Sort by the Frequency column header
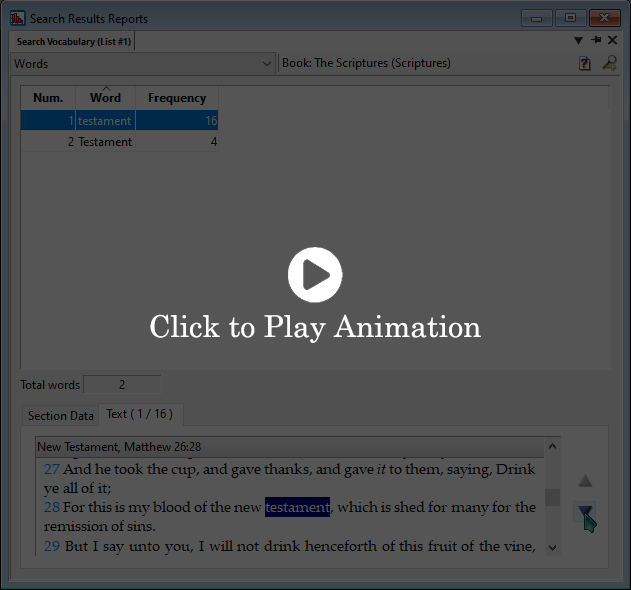Image resolution: width=631 pixels, height=590 pixels. [x=177, y=98]
